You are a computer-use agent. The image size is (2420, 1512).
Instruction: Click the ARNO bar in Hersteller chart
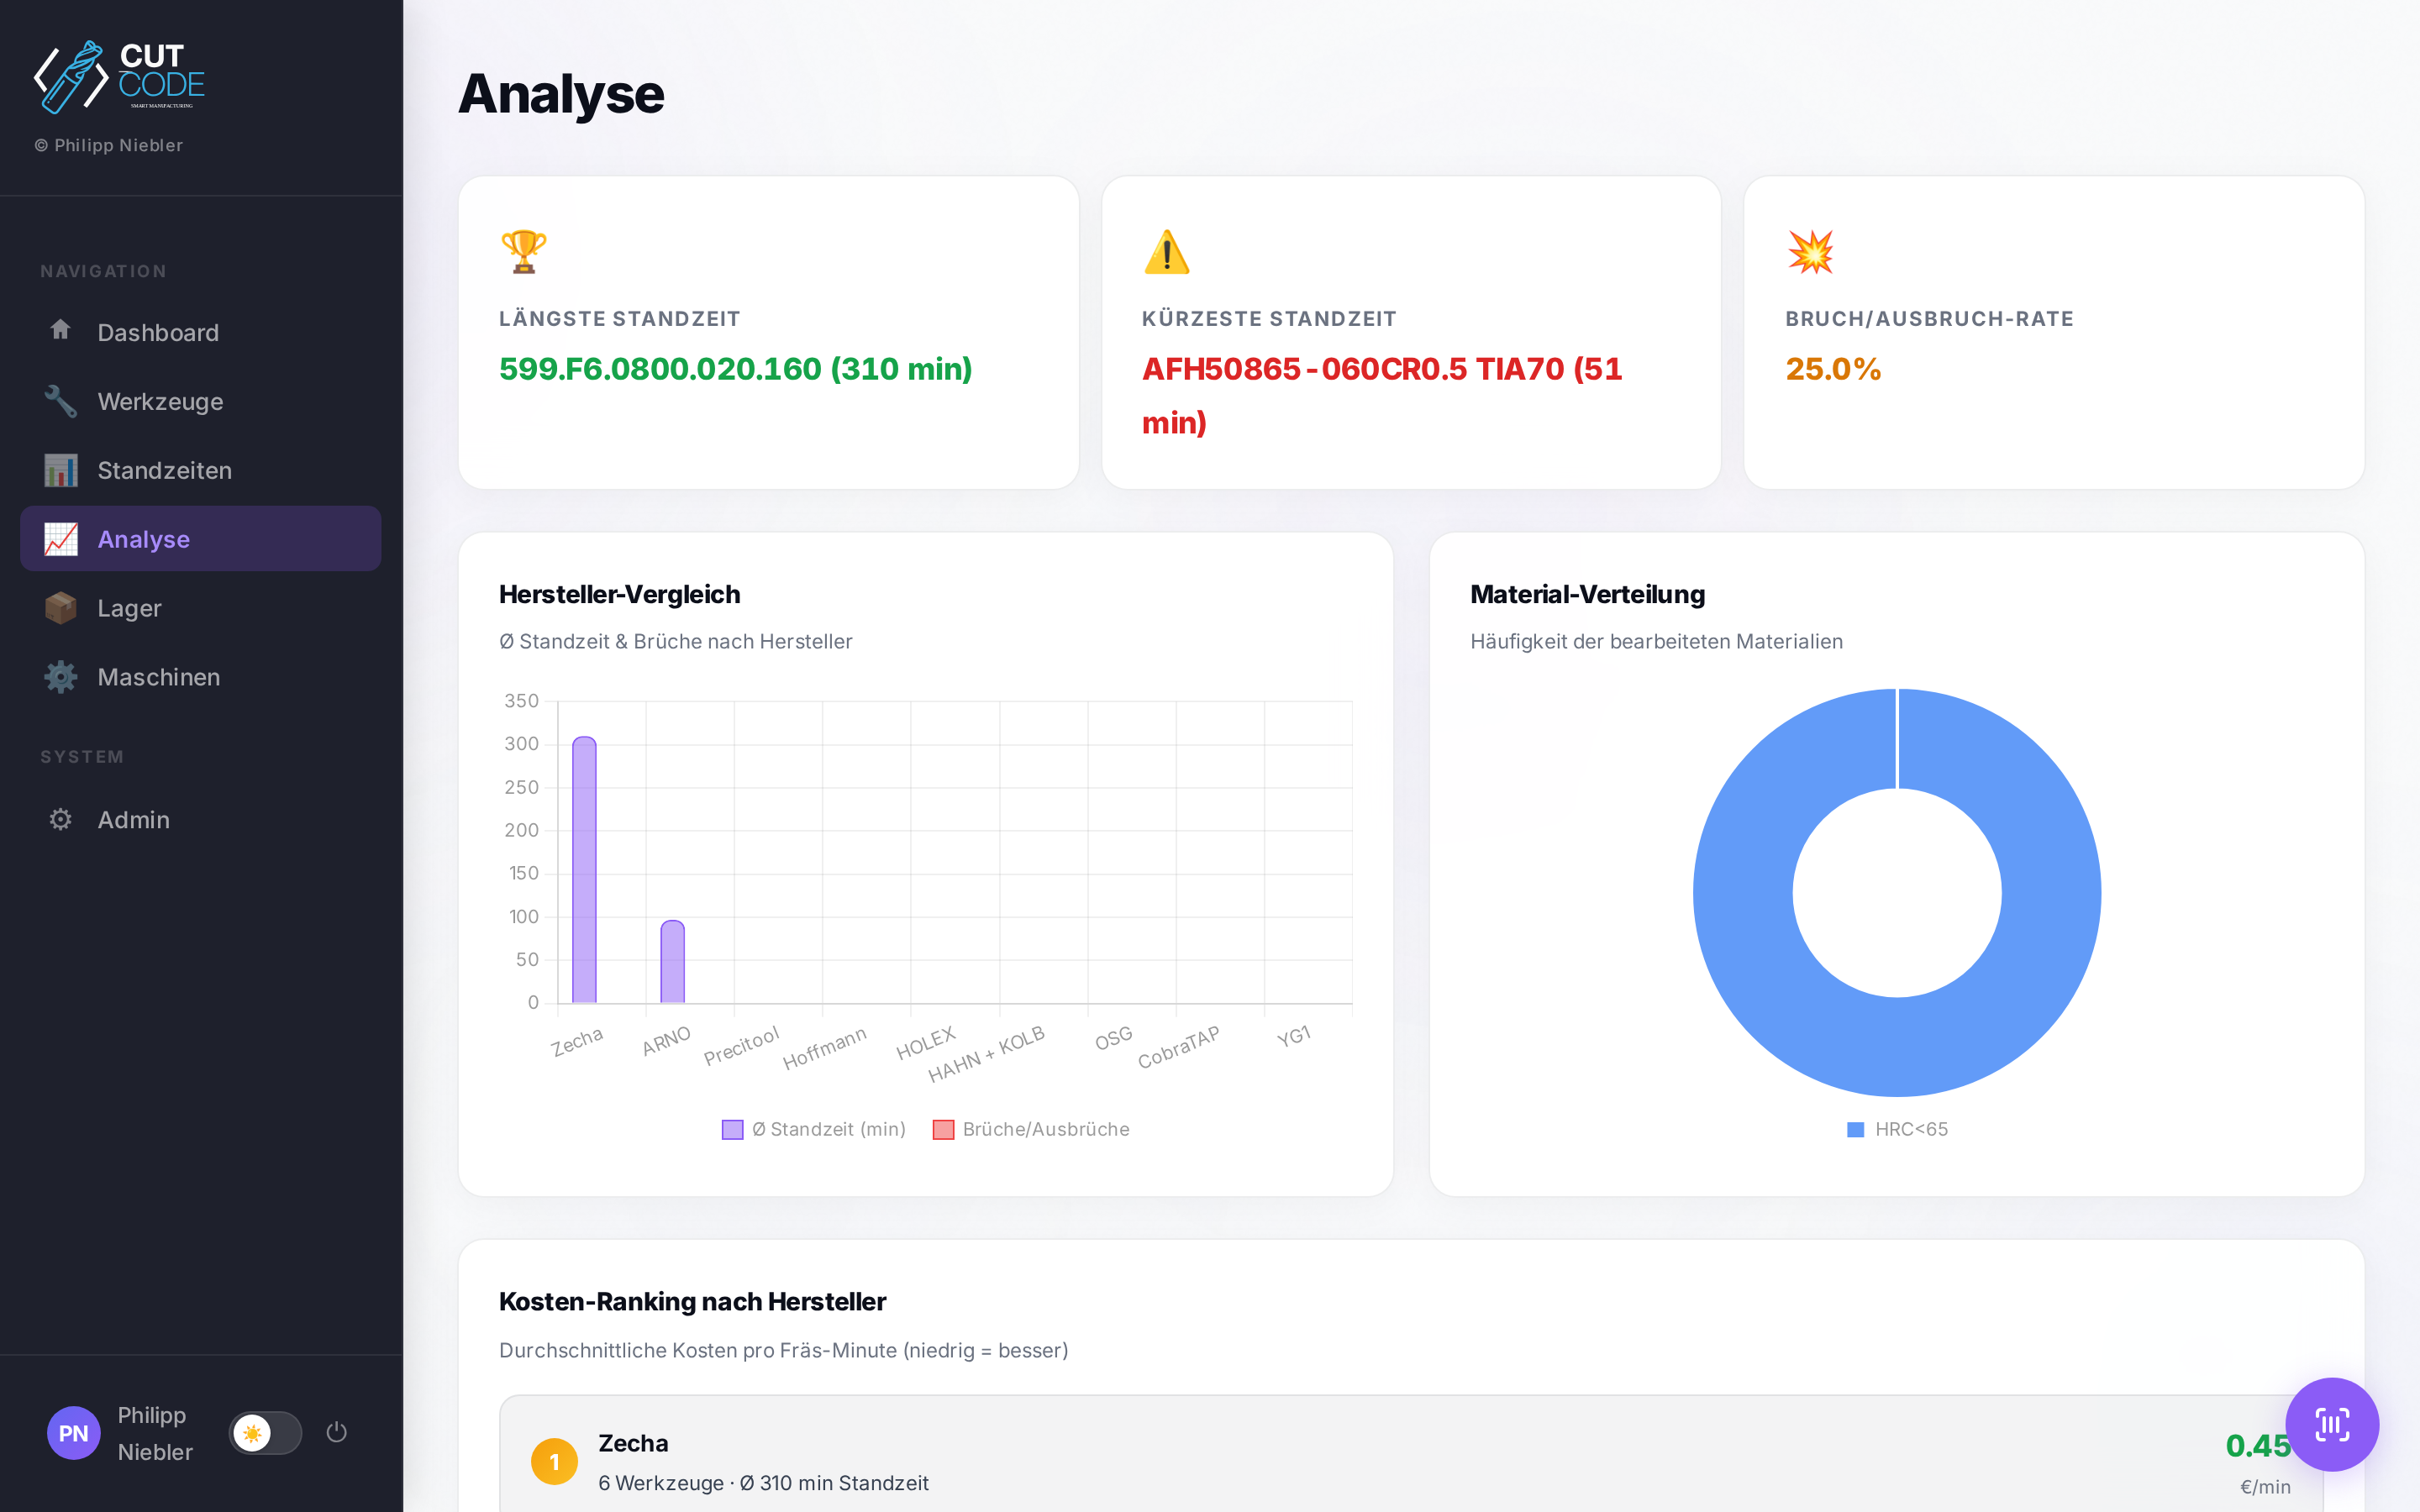point(673,962)
